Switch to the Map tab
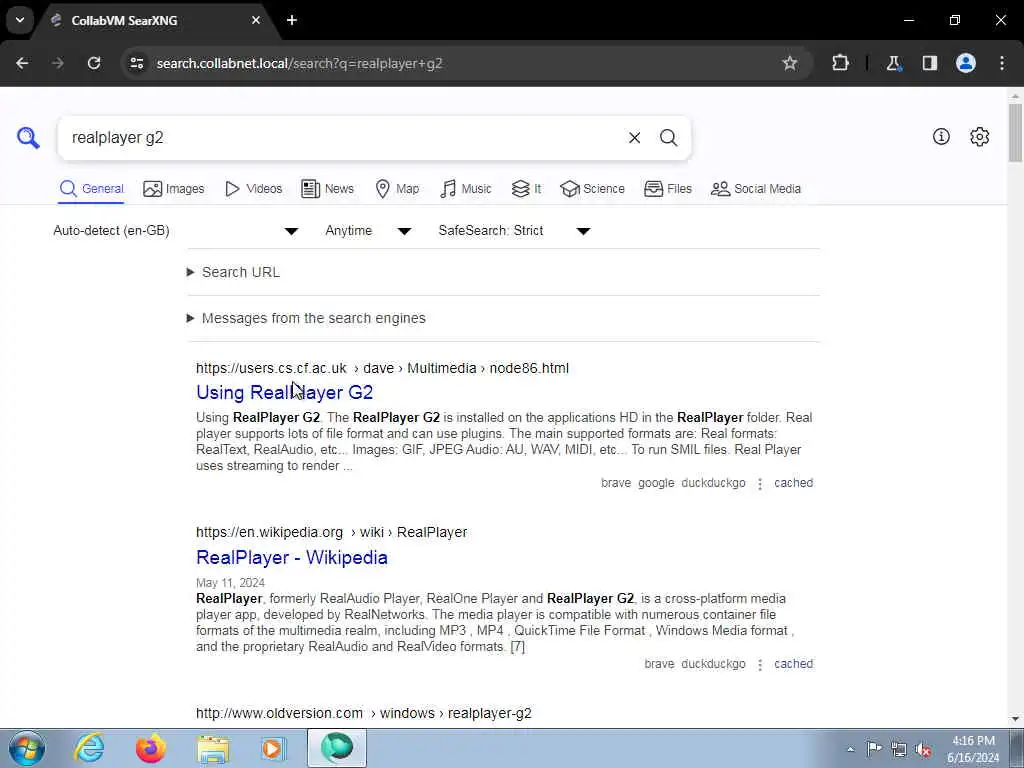This screenshot has height=768, width=1024. pyautogui.click(x=397, y=189)
